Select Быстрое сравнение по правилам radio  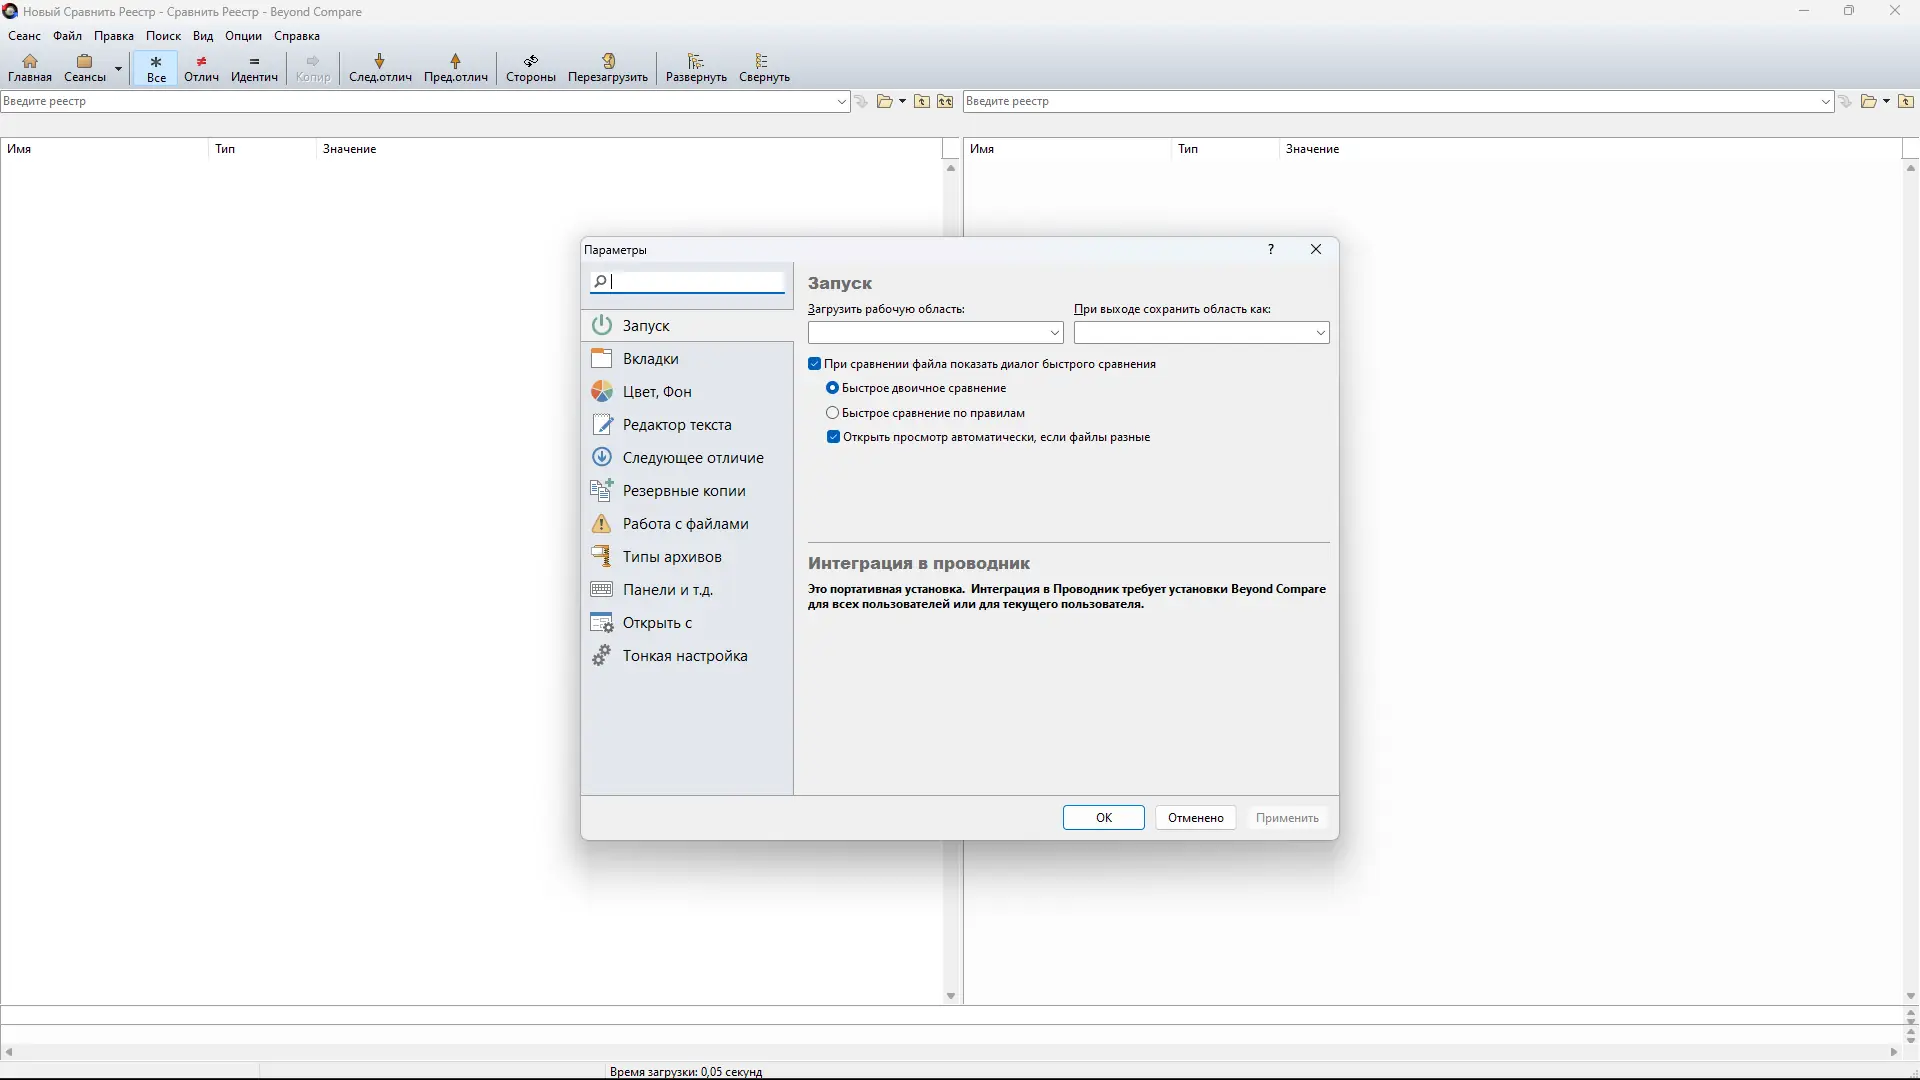pyautogui.click(x=832, y=413)
